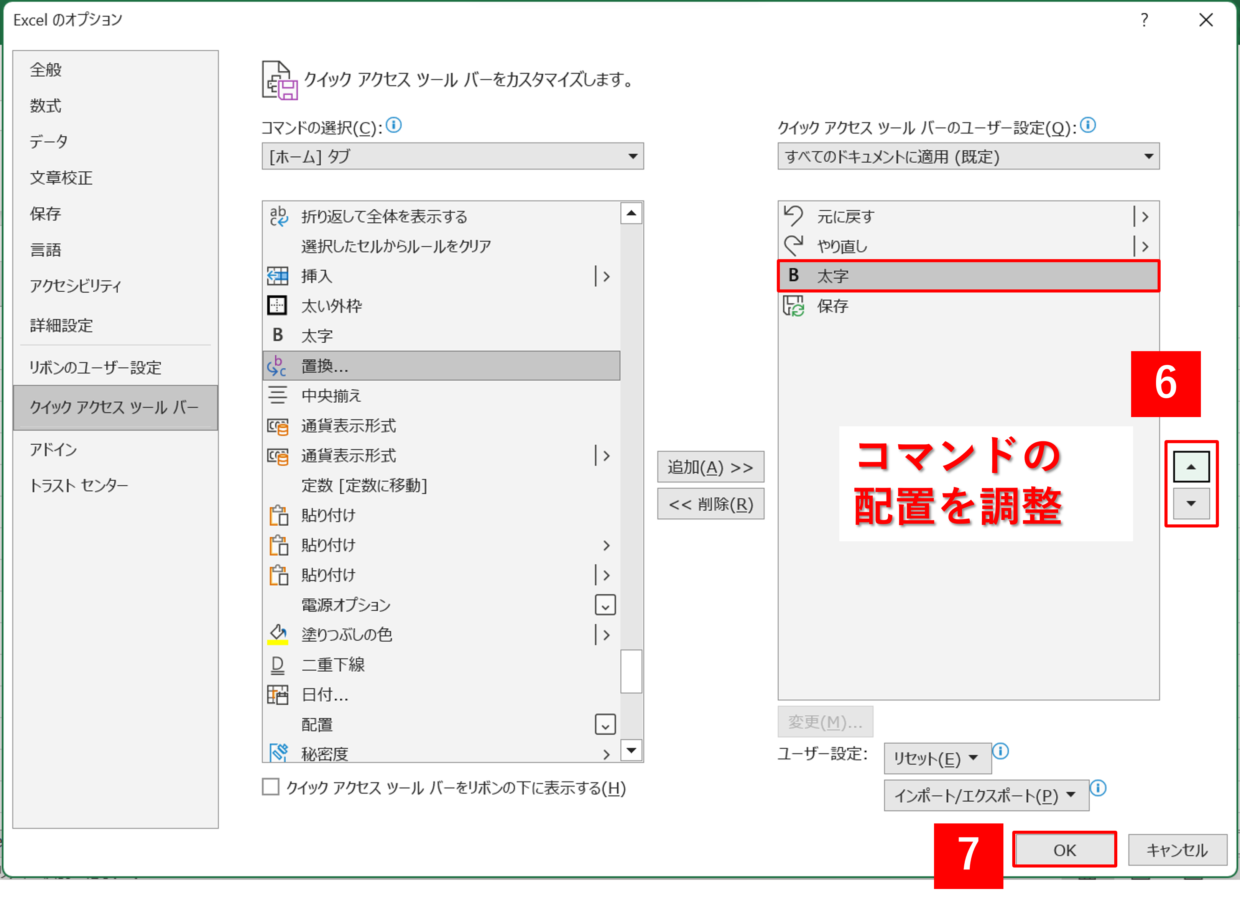Click the plain chevron on a 貼り付け row

click(606, 545)
